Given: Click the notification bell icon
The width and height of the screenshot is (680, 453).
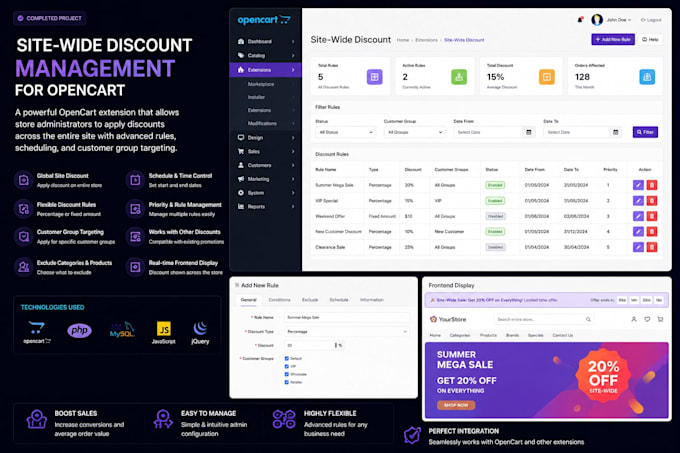Looking at the screenshot, I should pos(580,20).
